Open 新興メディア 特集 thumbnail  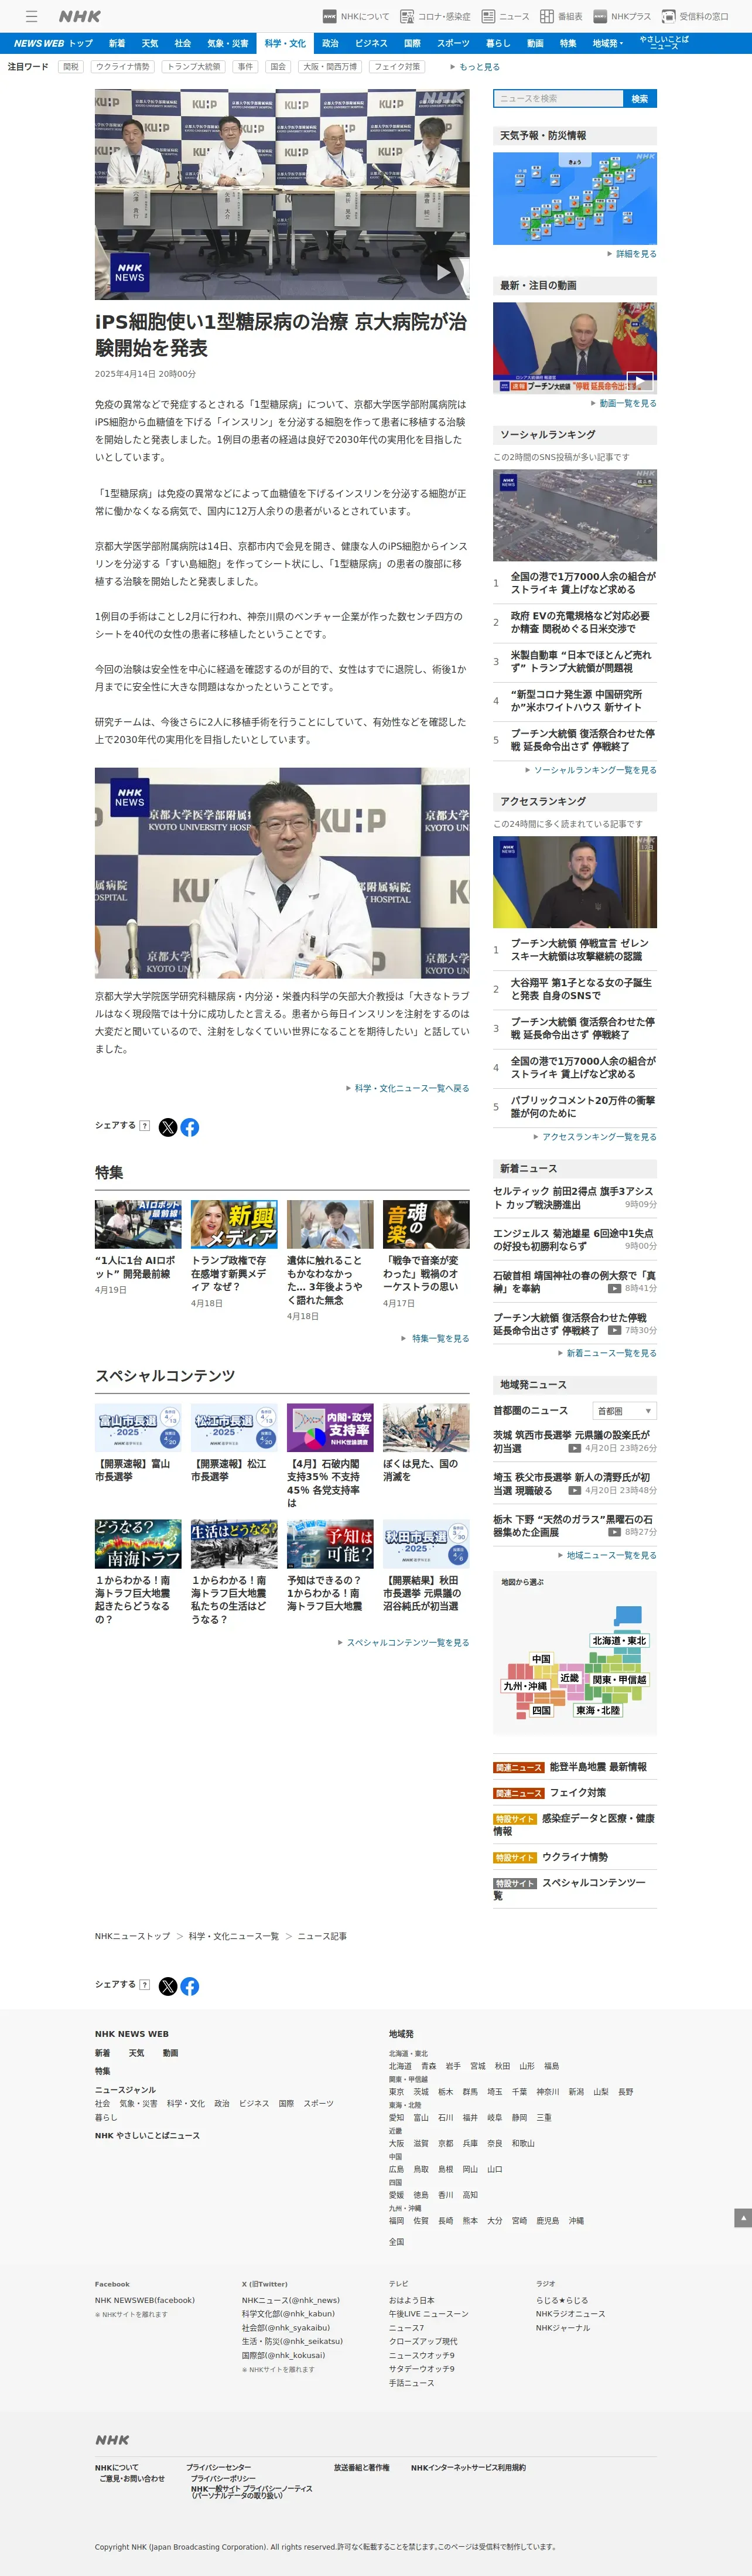click(234, 1224)
